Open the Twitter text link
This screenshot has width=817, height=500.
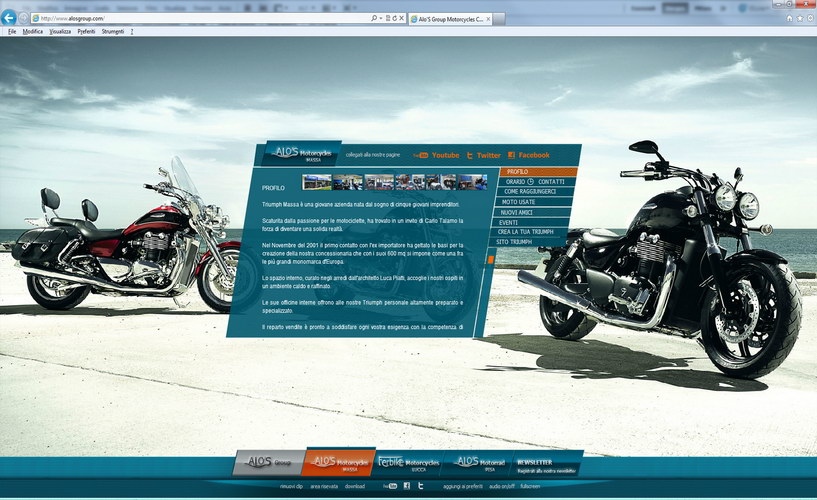488,155
